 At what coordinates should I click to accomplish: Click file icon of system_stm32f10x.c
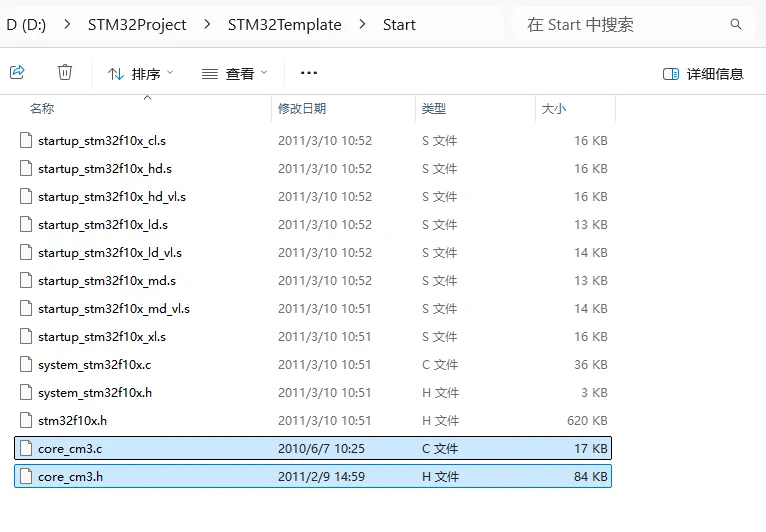[x=26, y=364]
